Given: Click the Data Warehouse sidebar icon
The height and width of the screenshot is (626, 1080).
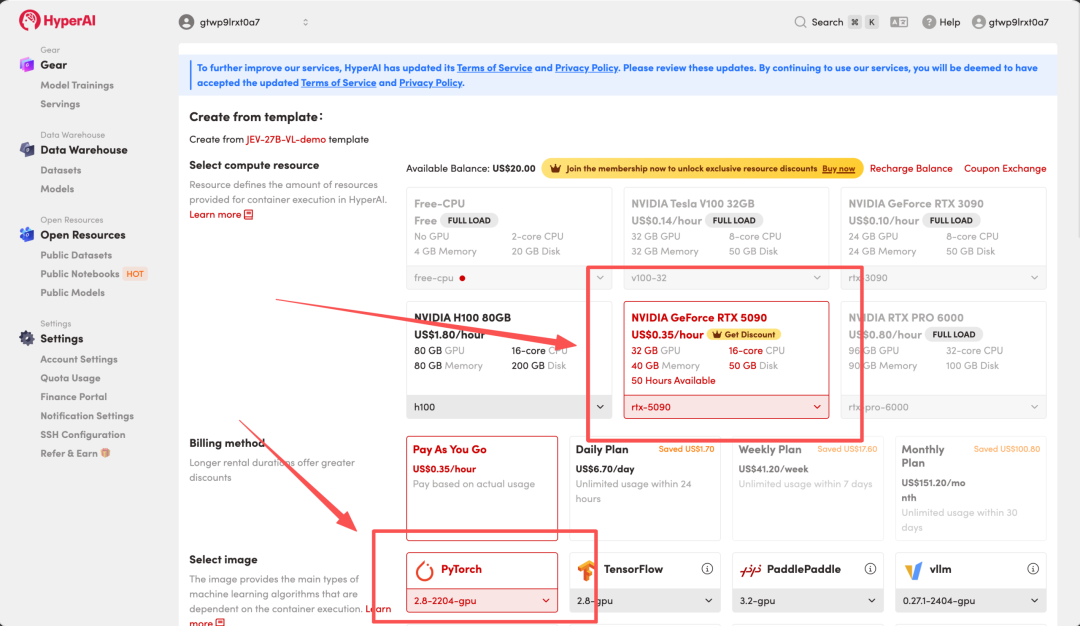Looking at the screenshot, I should click(27, 149).
